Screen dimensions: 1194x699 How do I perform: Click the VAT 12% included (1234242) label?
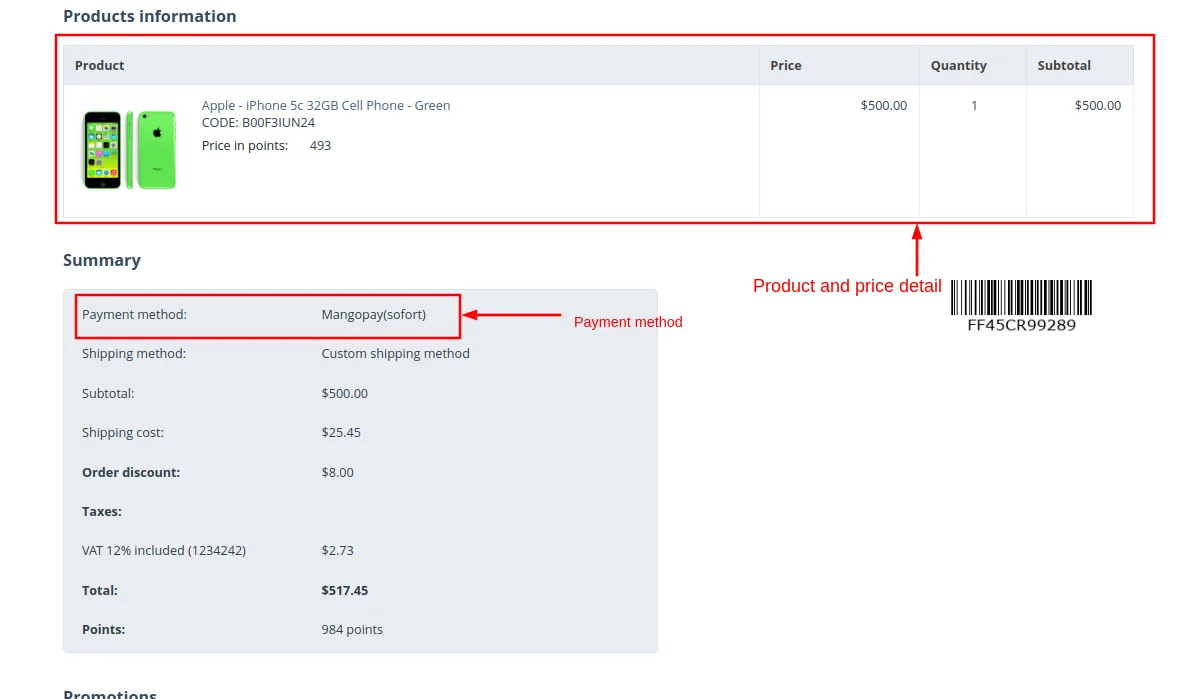164,551
